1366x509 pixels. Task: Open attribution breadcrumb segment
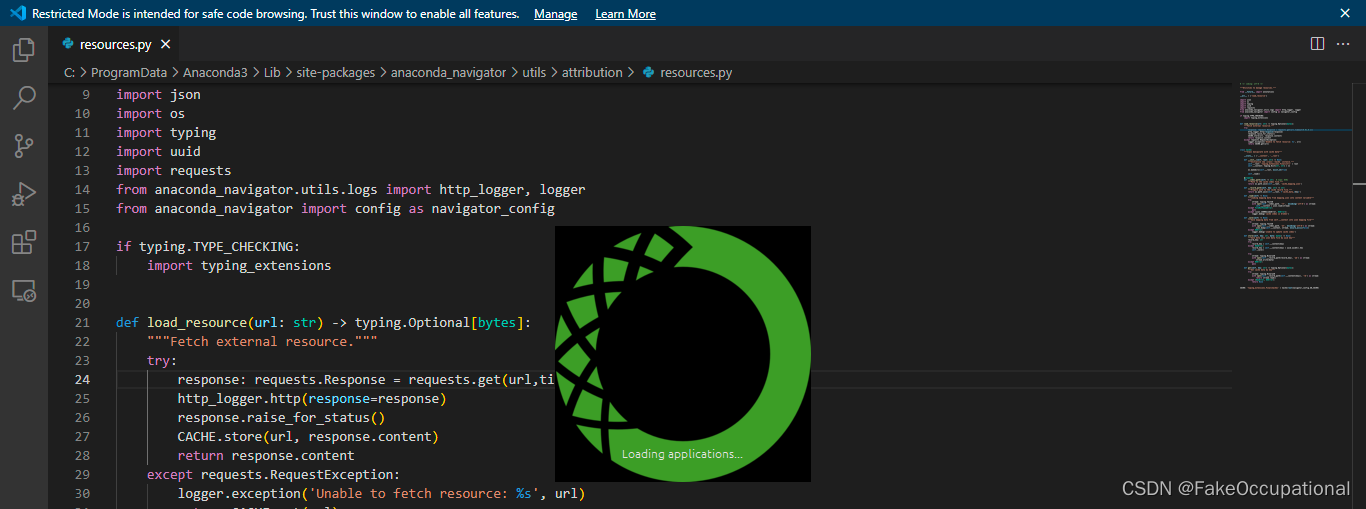(x=592, y=72)
